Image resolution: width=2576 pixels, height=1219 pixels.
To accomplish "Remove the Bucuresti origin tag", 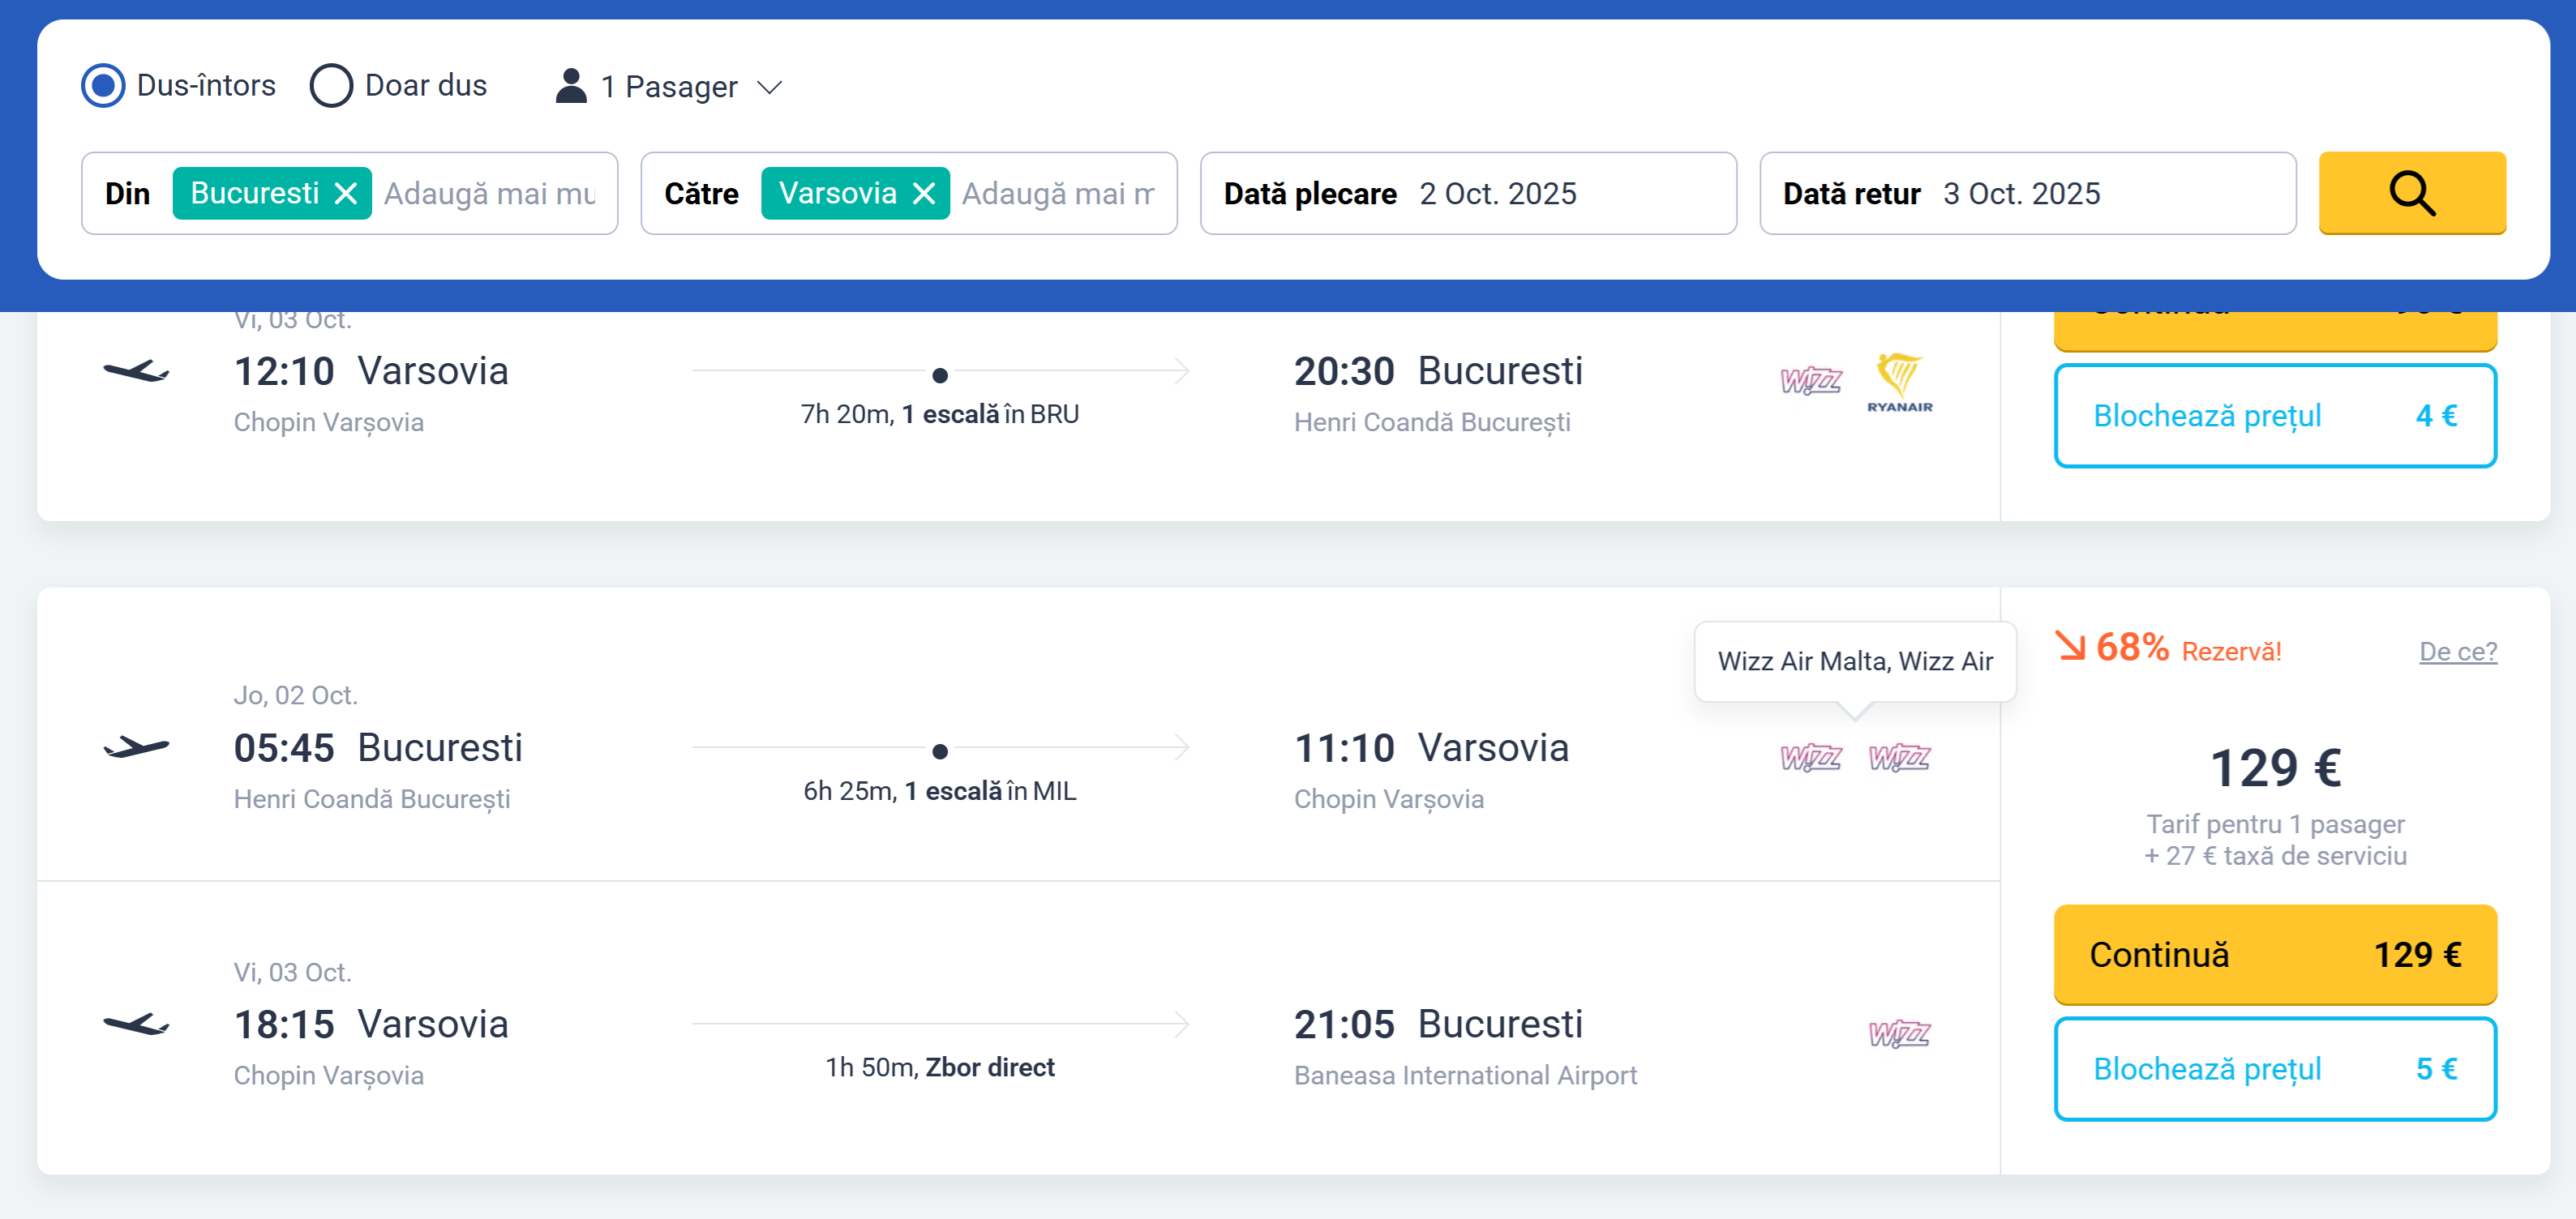I will (346, 193).
